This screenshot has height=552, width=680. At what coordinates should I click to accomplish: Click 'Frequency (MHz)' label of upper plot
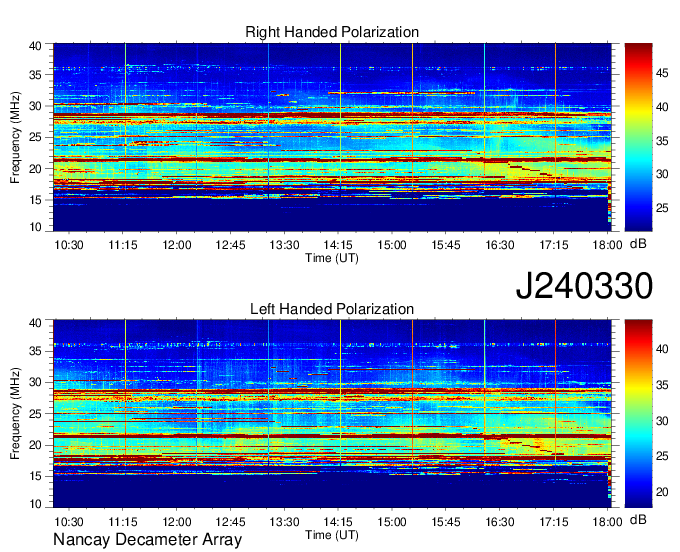[x=15, y=137]
